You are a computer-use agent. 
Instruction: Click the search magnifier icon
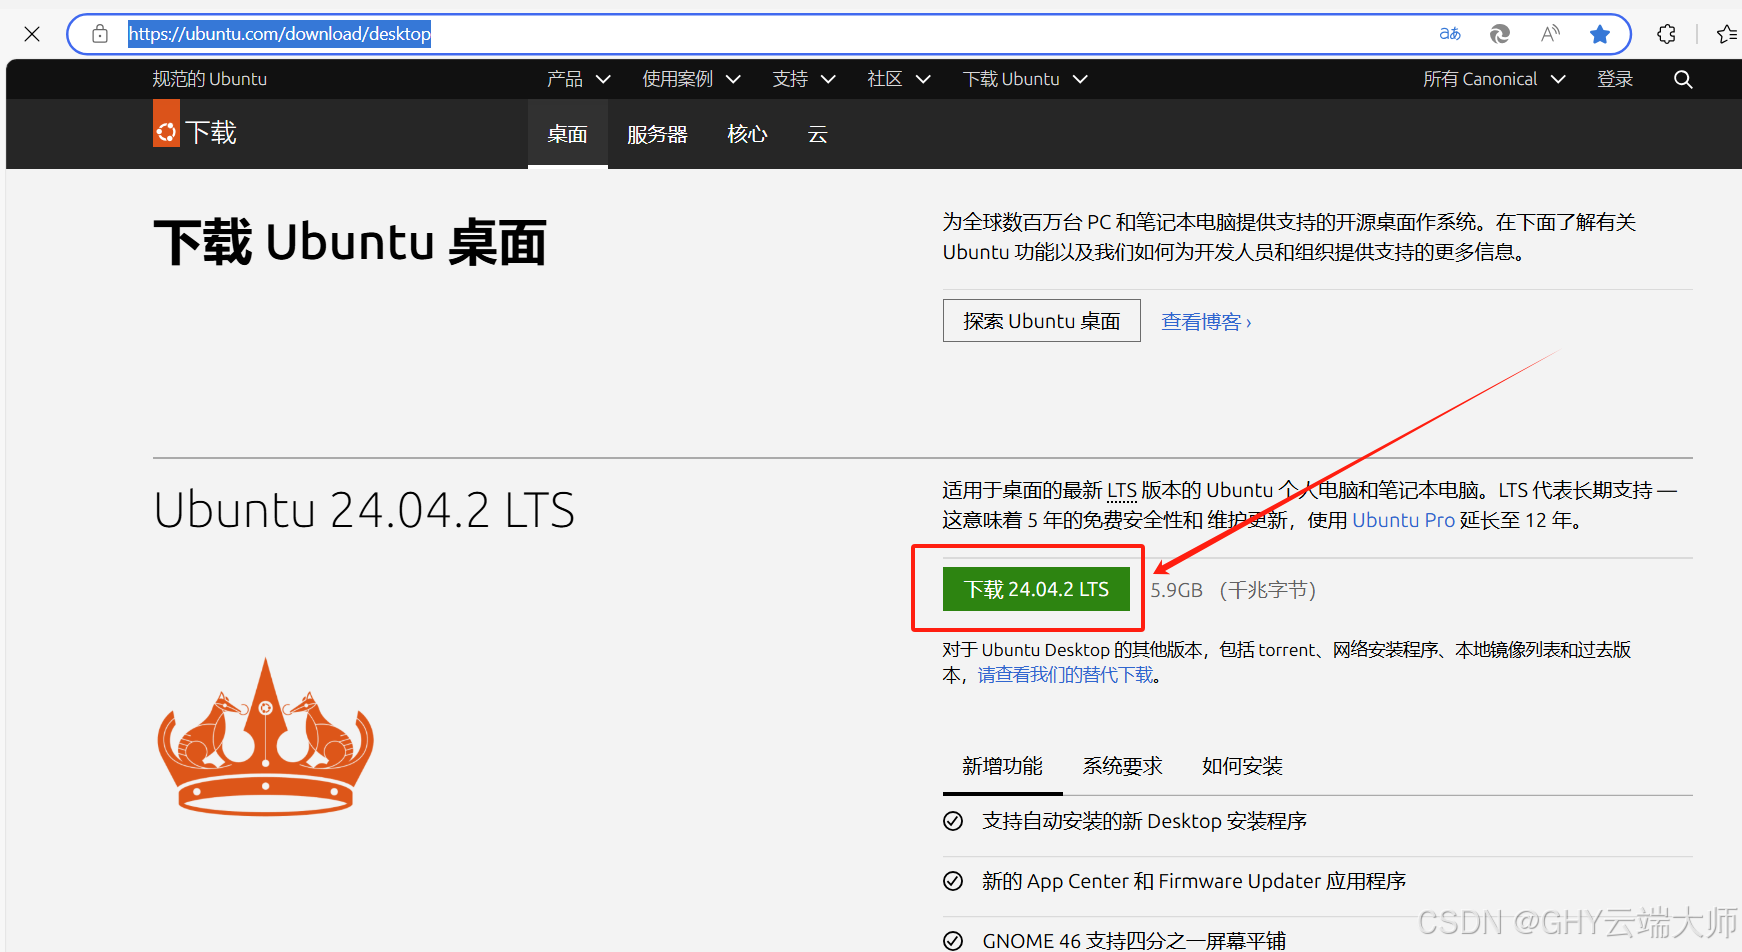click(x=1683, y=79)
